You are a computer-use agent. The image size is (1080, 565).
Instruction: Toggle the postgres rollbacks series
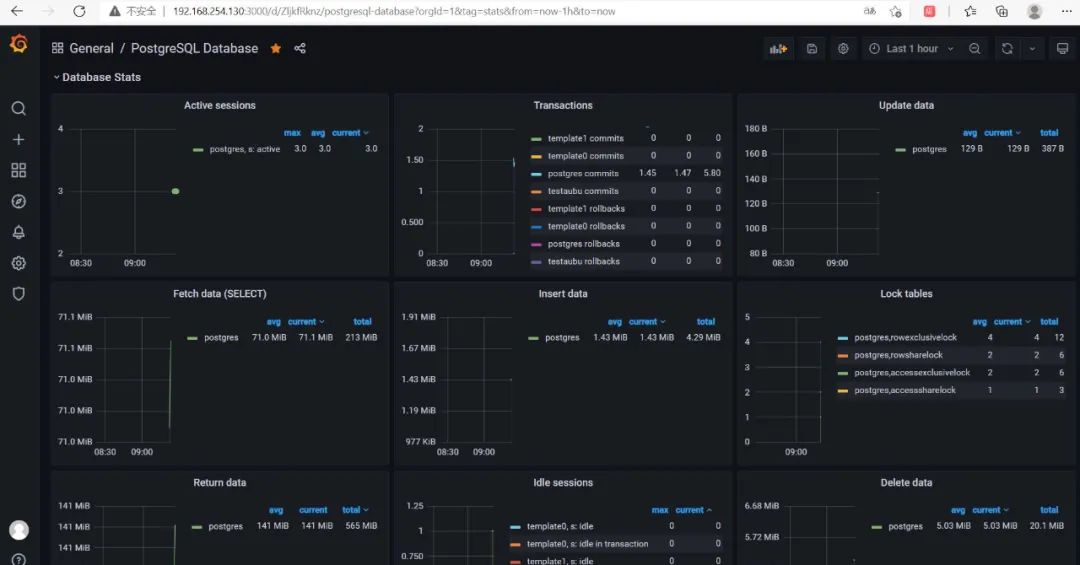point(583,244)
